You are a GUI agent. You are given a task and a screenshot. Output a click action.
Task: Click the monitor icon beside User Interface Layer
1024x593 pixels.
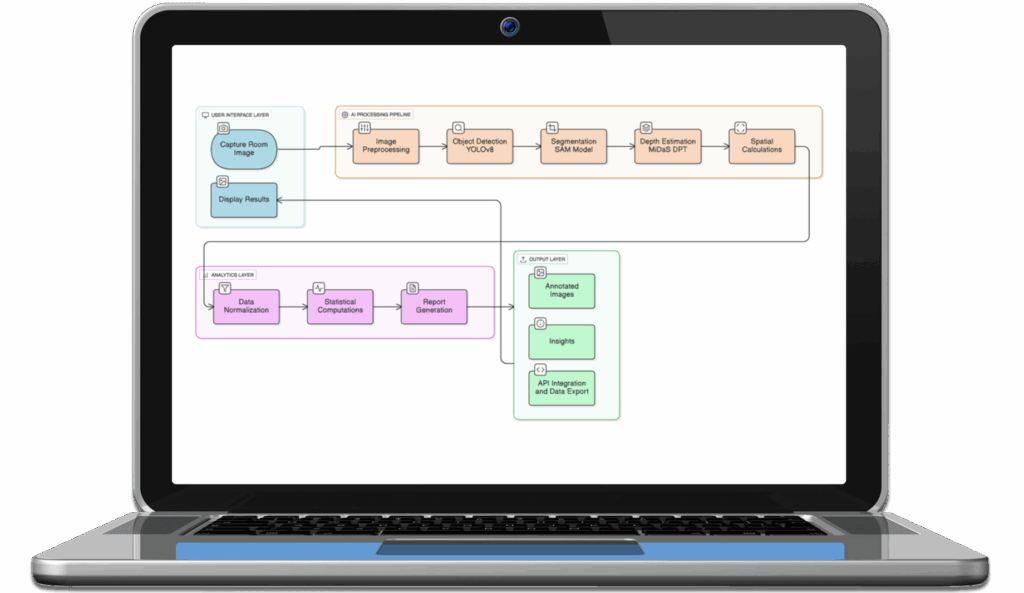pyautogui.click(x=207, y=114)
